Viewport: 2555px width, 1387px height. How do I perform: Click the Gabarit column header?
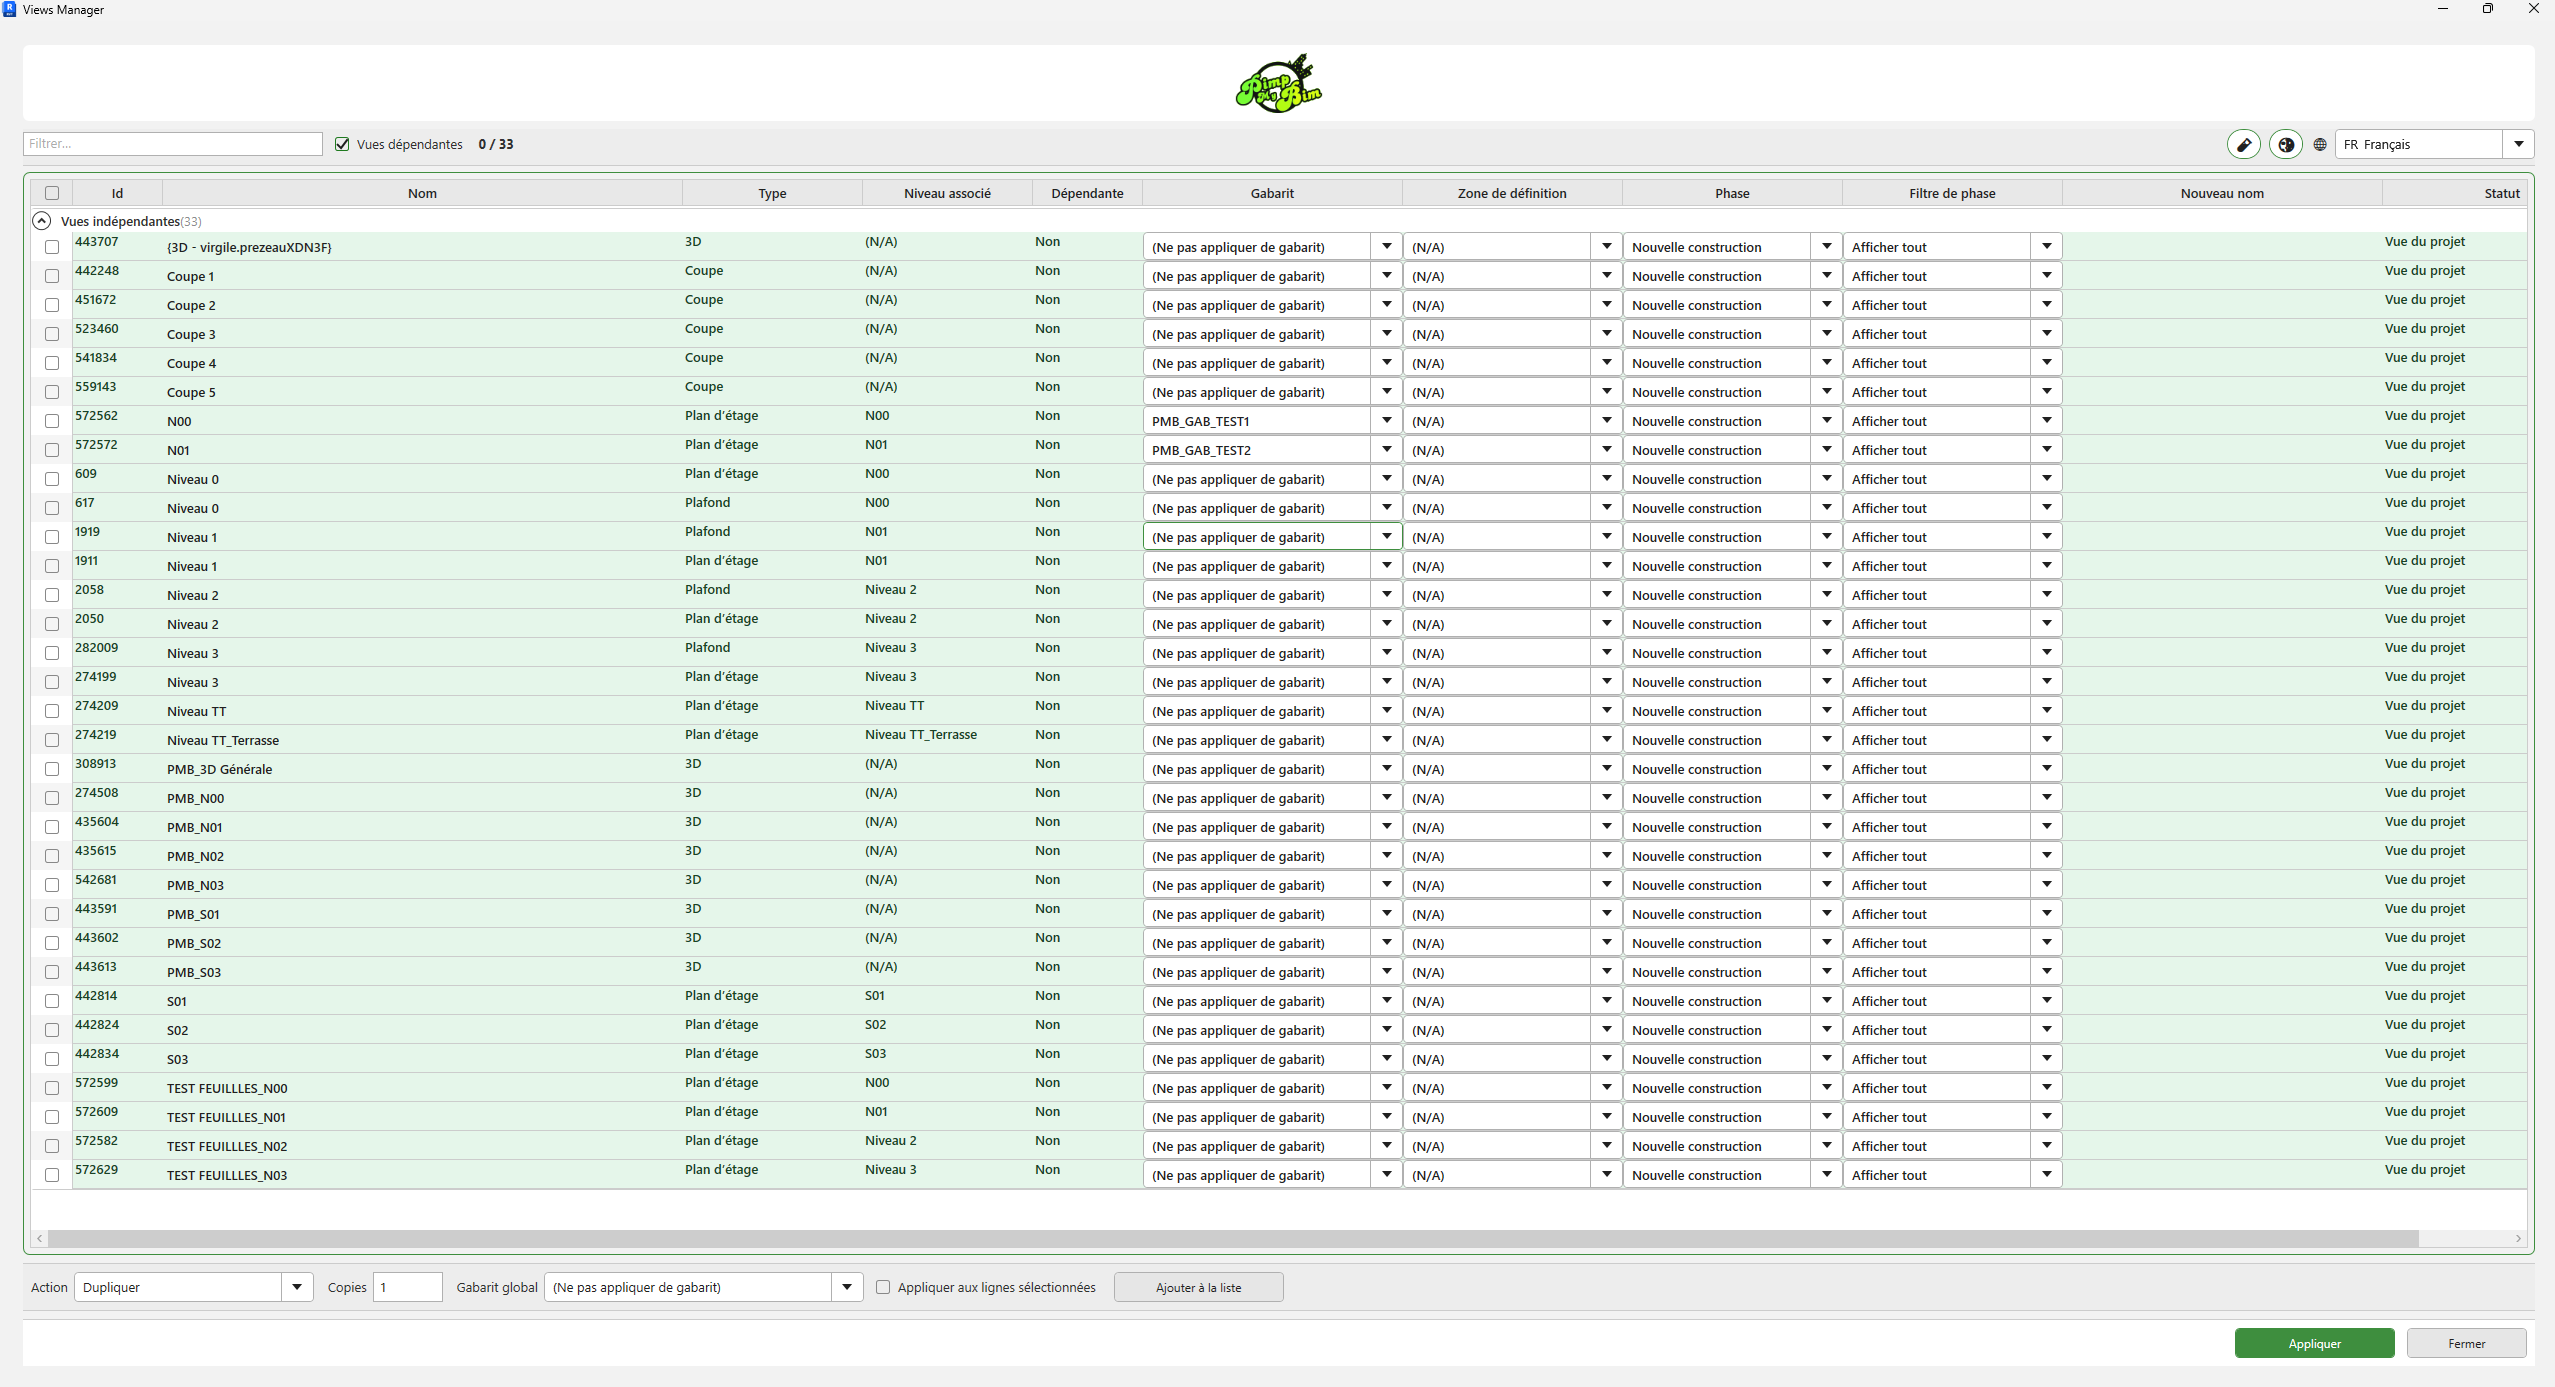click(x=1272, y=193)
